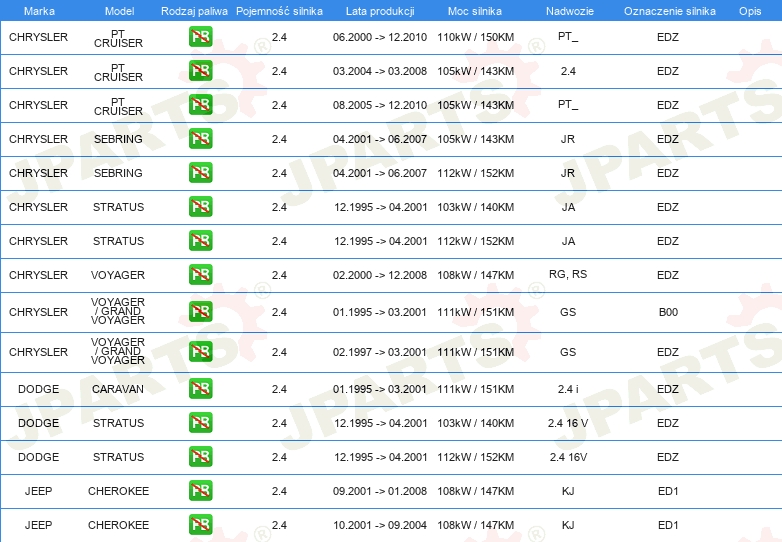Click the 2.4 16 V body cell
This screenshot has width=782, height=542.
(x=568, y=423)
